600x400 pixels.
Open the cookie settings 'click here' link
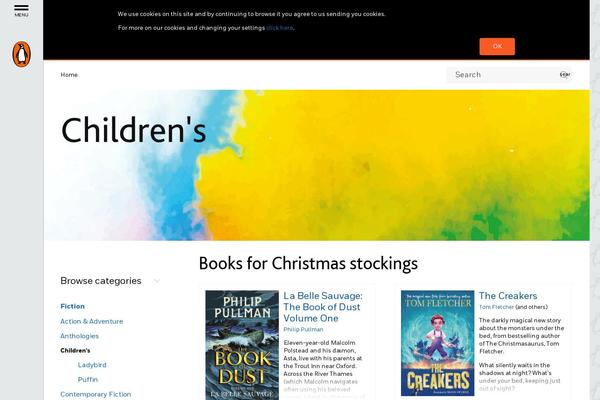click(280, 28)
